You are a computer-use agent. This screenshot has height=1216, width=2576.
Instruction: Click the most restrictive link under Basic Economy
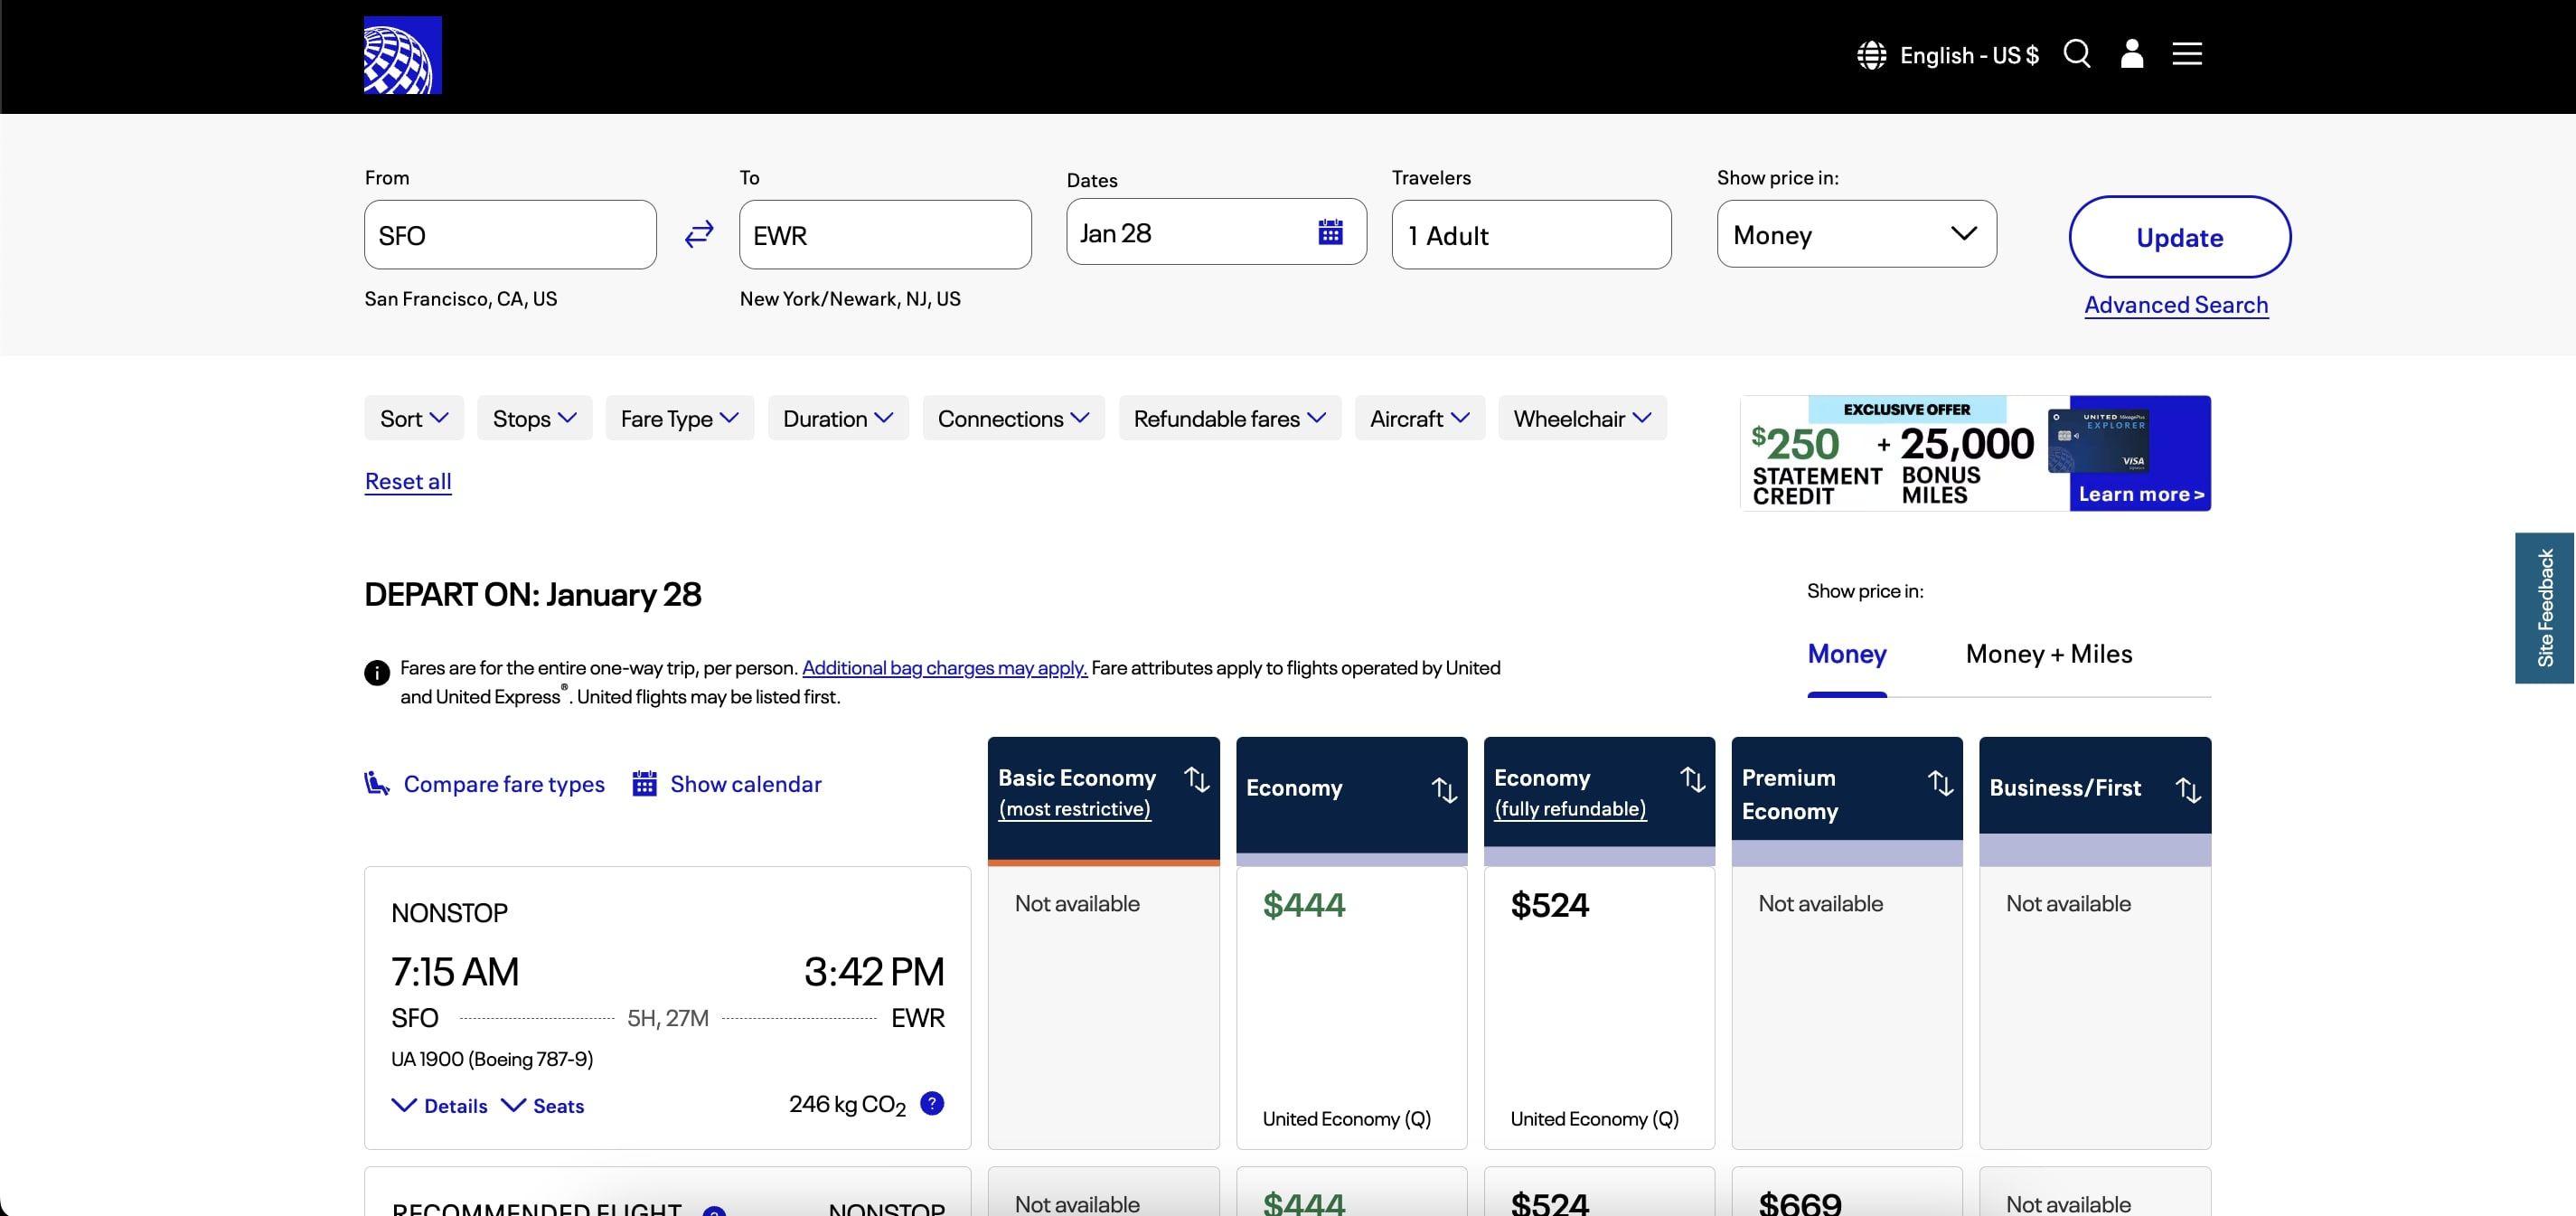[x=1075, y=809]
